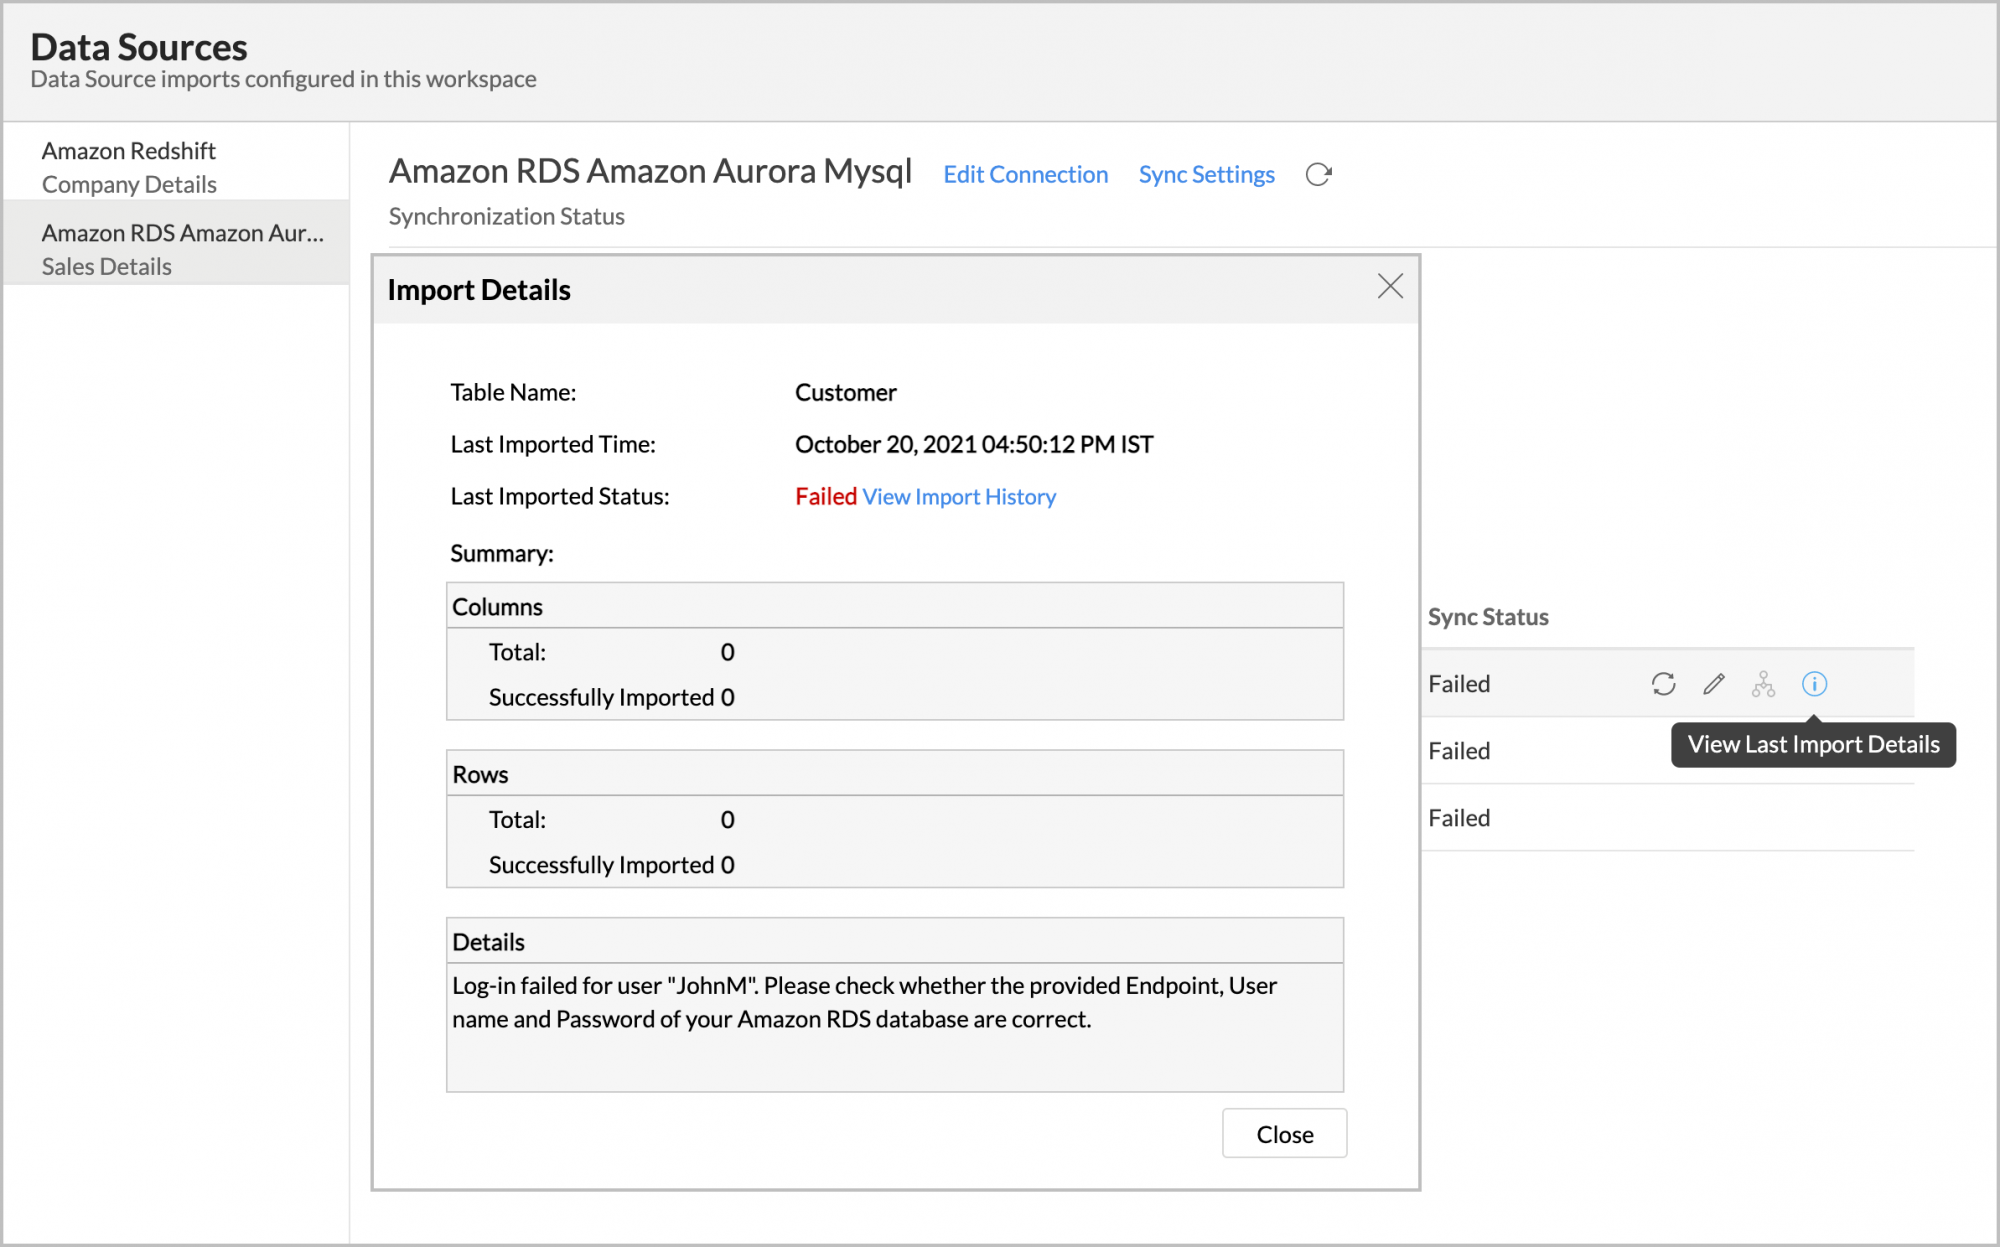2000x1247 pixels.
Task: Click the Columns summary section header
Action: tap(895, 606)
